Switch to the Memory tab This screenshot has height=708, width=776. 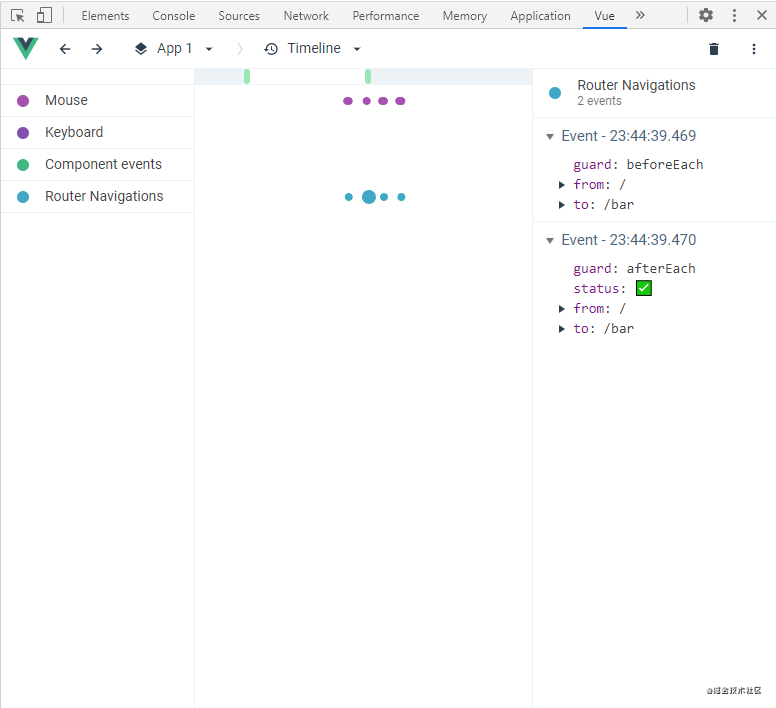(465, 16)
